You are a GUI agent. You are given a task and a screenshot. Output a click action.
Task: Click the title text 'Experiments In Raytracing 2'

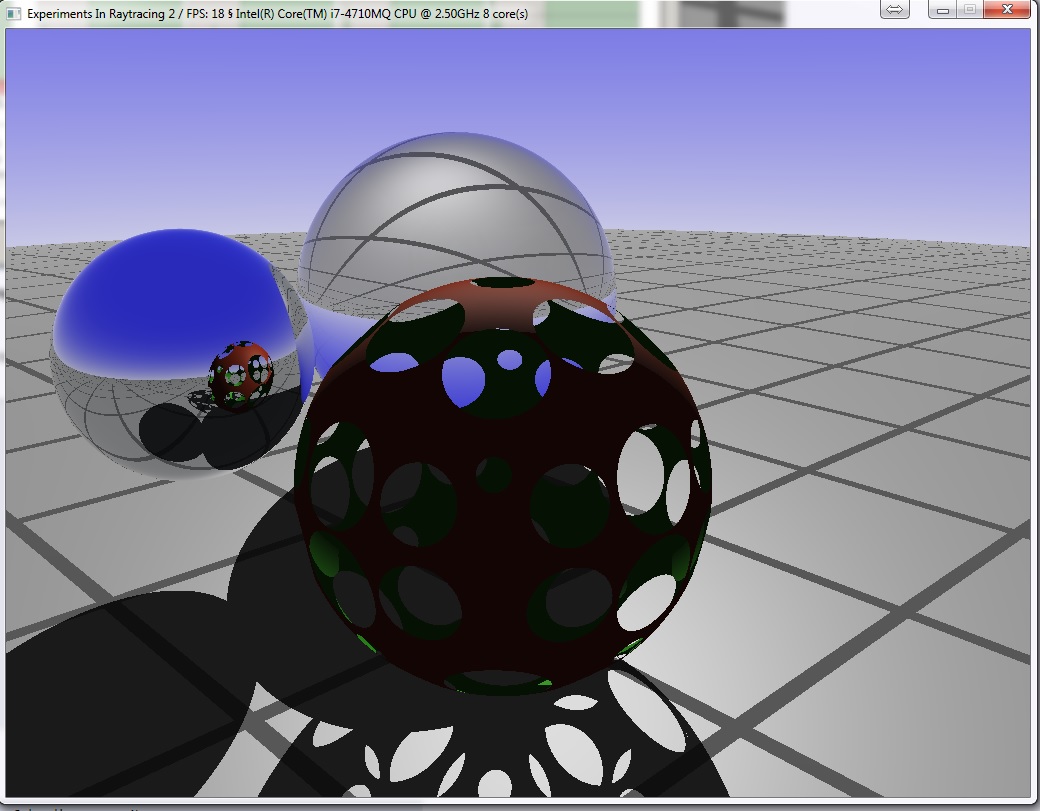click(x=101, y=14)
